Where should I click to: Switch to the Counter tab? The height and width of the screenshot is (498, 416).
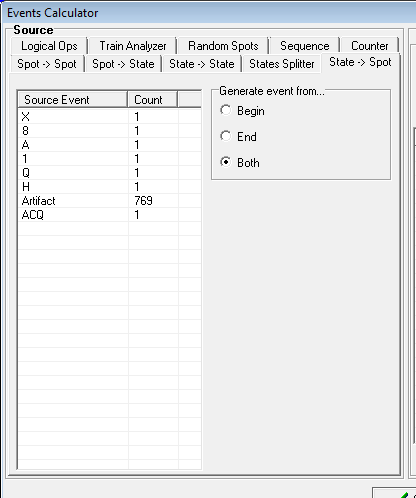coord(369,46)
